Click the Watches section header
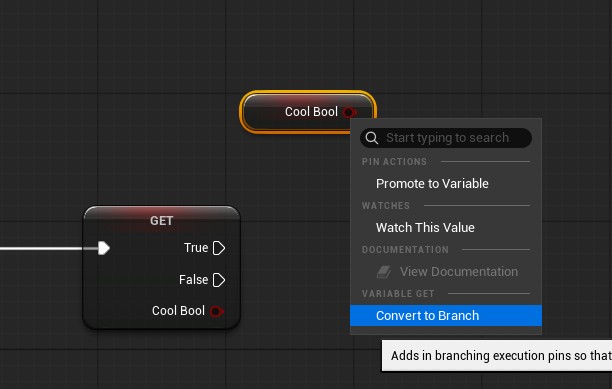The width and height of the screenshot is (612, 389). [x=386, y=206]
